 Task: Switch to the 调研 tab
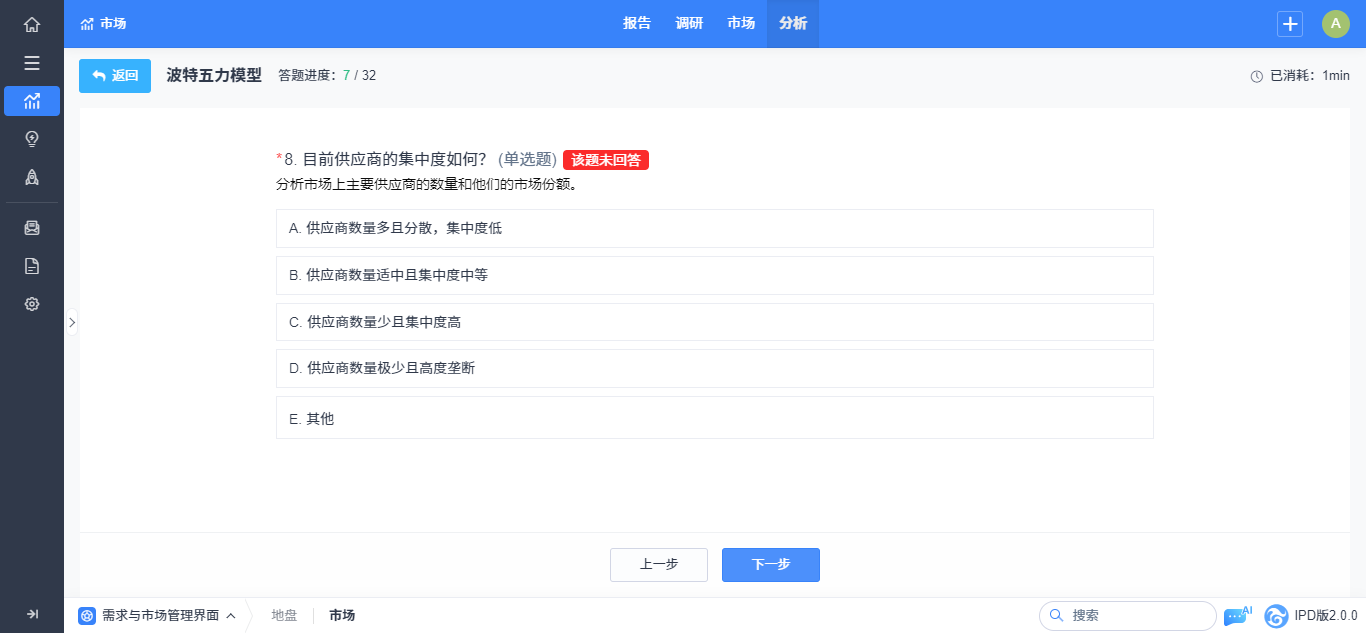689,24
